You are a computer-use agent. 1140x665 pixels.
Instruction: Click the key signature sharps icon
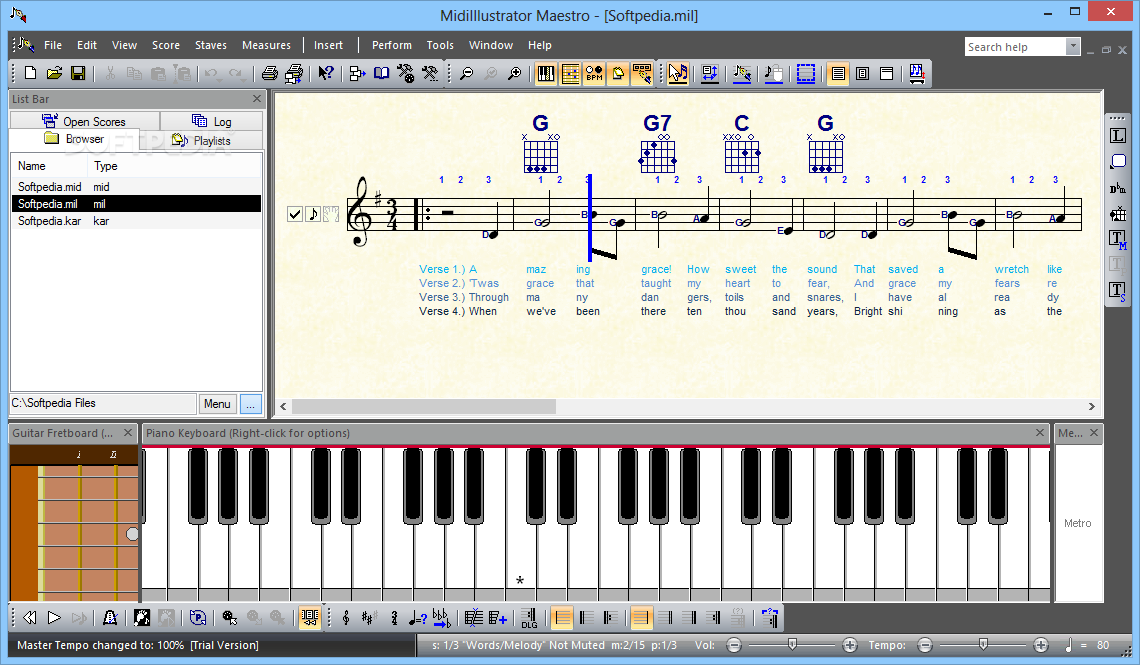coord(369,618)
